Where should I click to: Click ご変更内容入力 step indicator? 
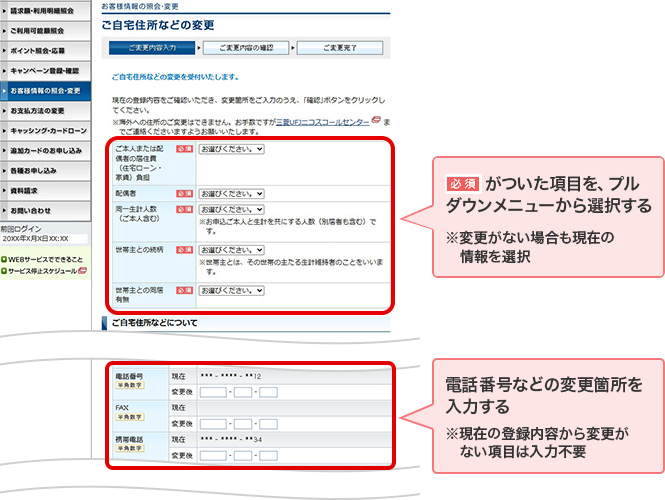click(152, 48)
